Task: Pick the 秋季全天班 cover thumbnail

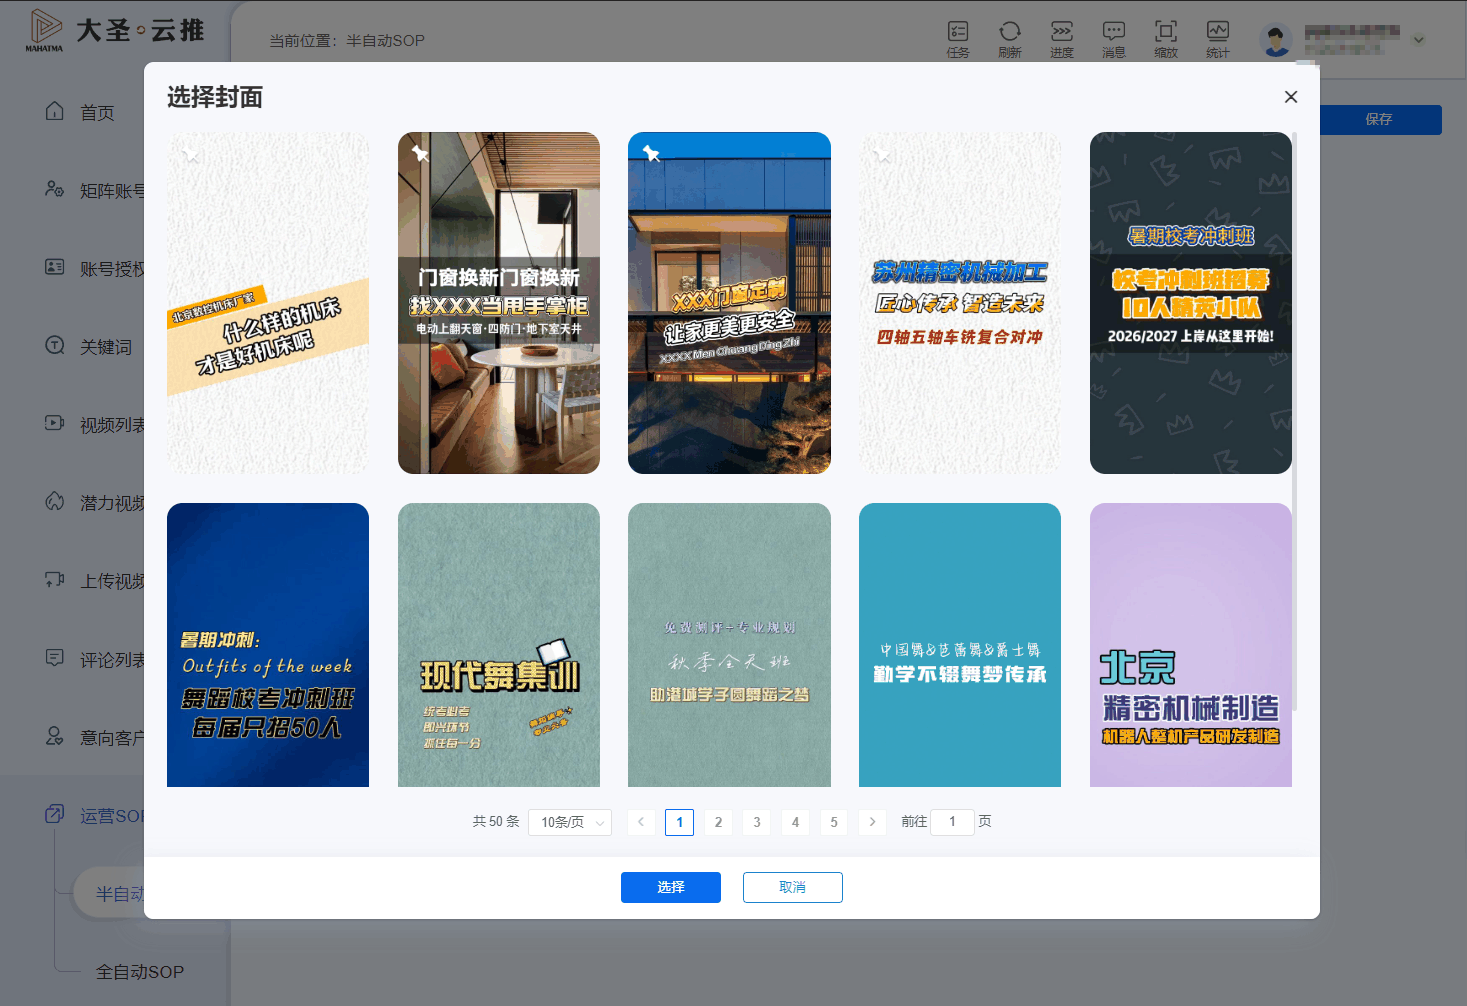Action: point(729,645)
